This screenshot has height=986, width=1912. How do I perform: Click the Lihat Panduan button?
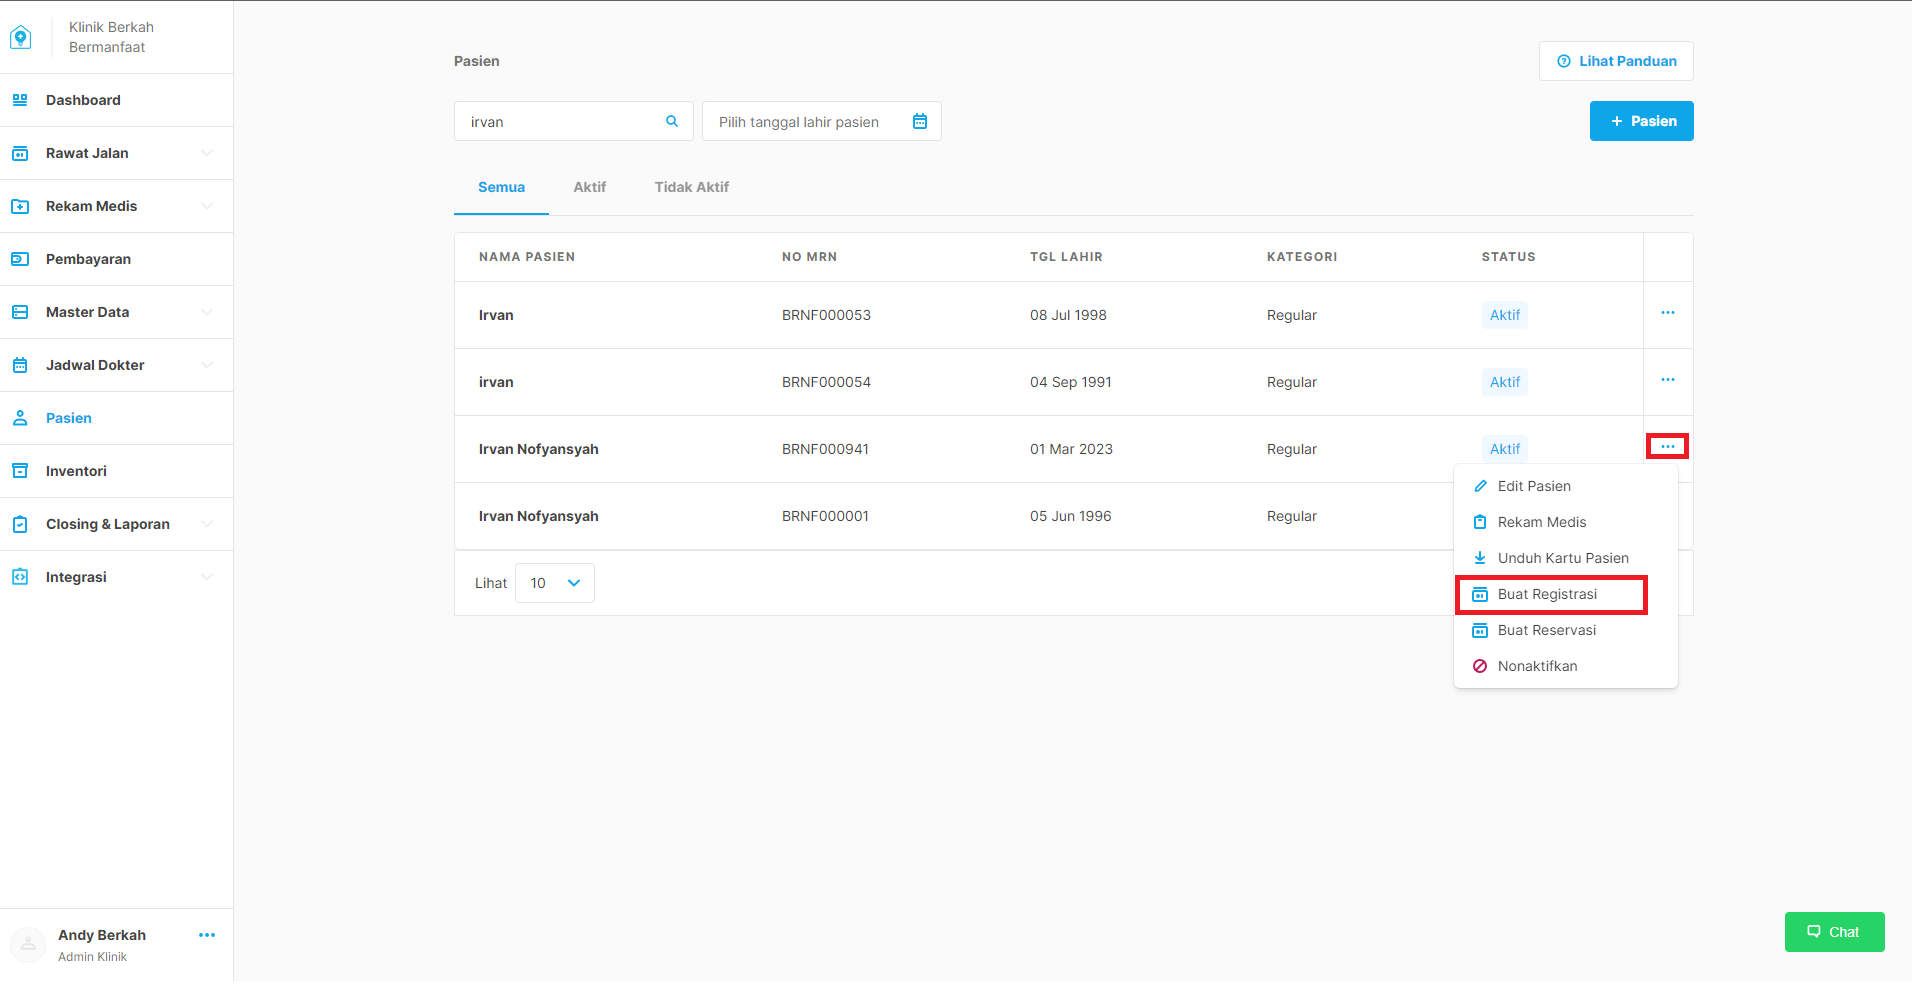(1616, 61)
